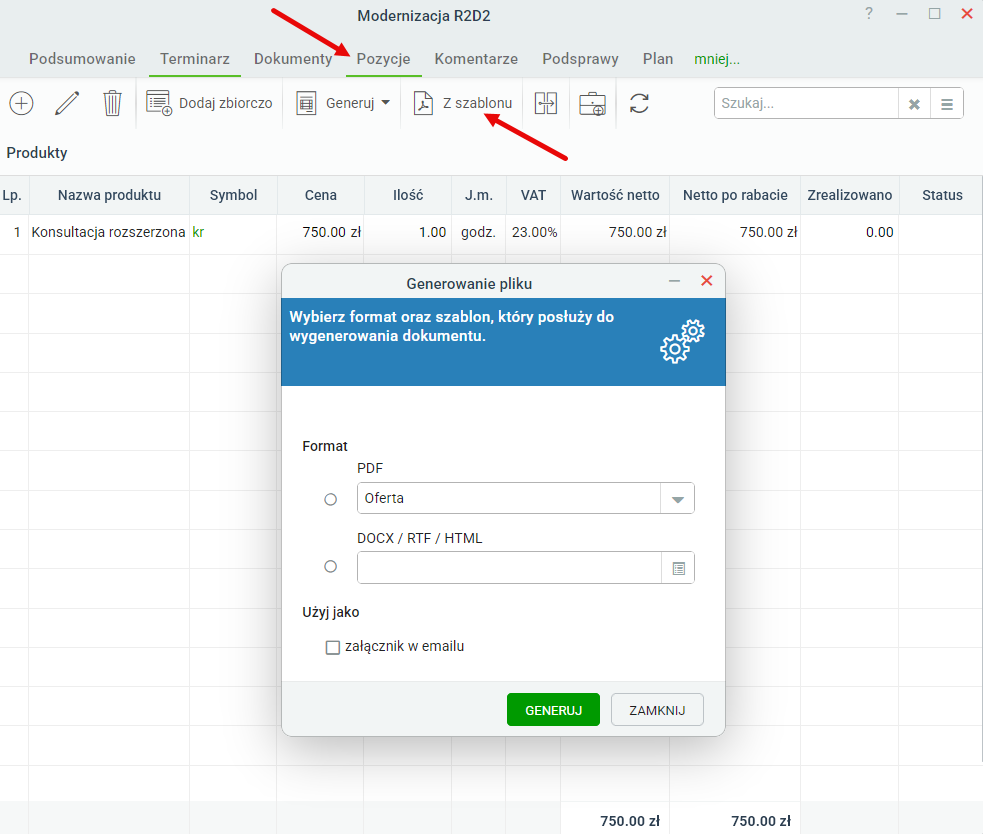Edit the selected item with the pencil icon

click(x=67, y=103)
